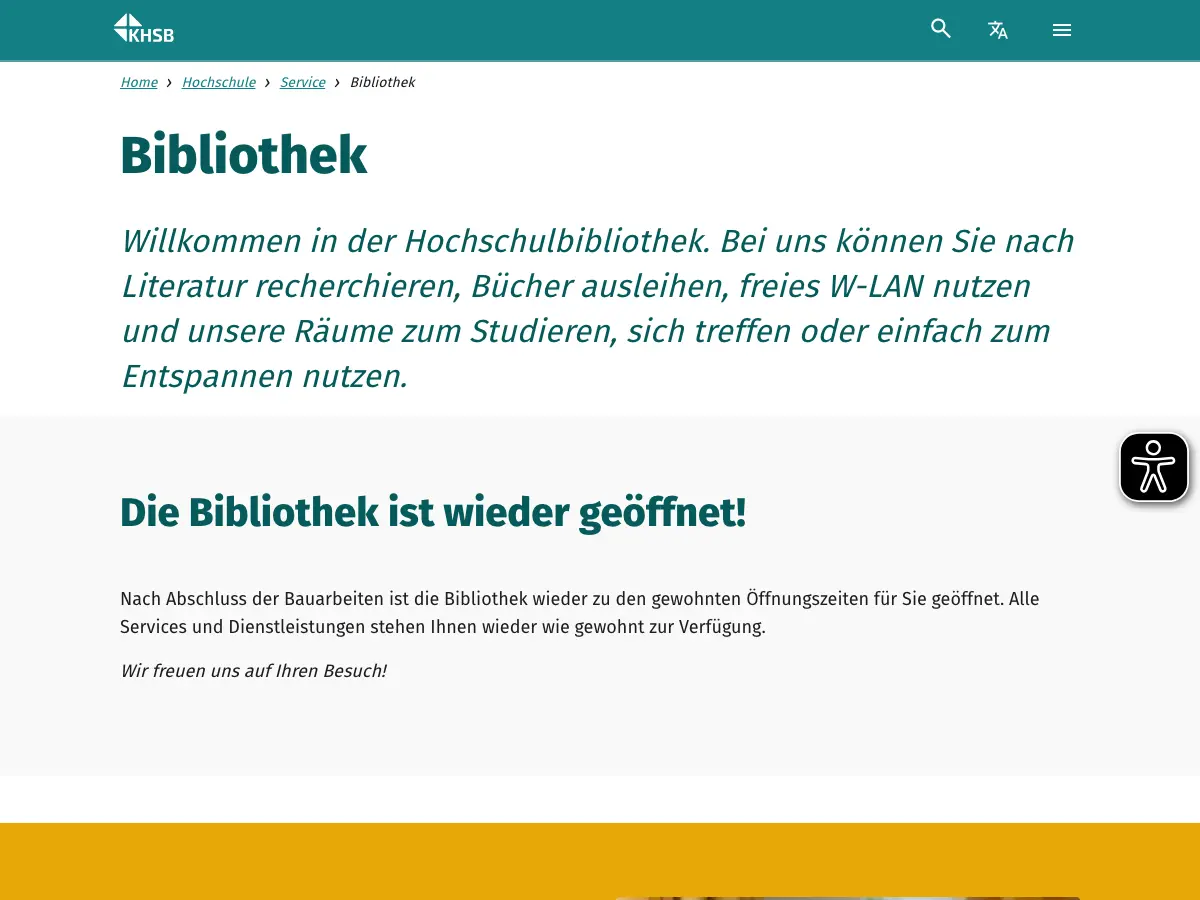This screenshot has height=900, width=1200.
Task: Click the Bibliothek page heading
Action: pos(244,156)
